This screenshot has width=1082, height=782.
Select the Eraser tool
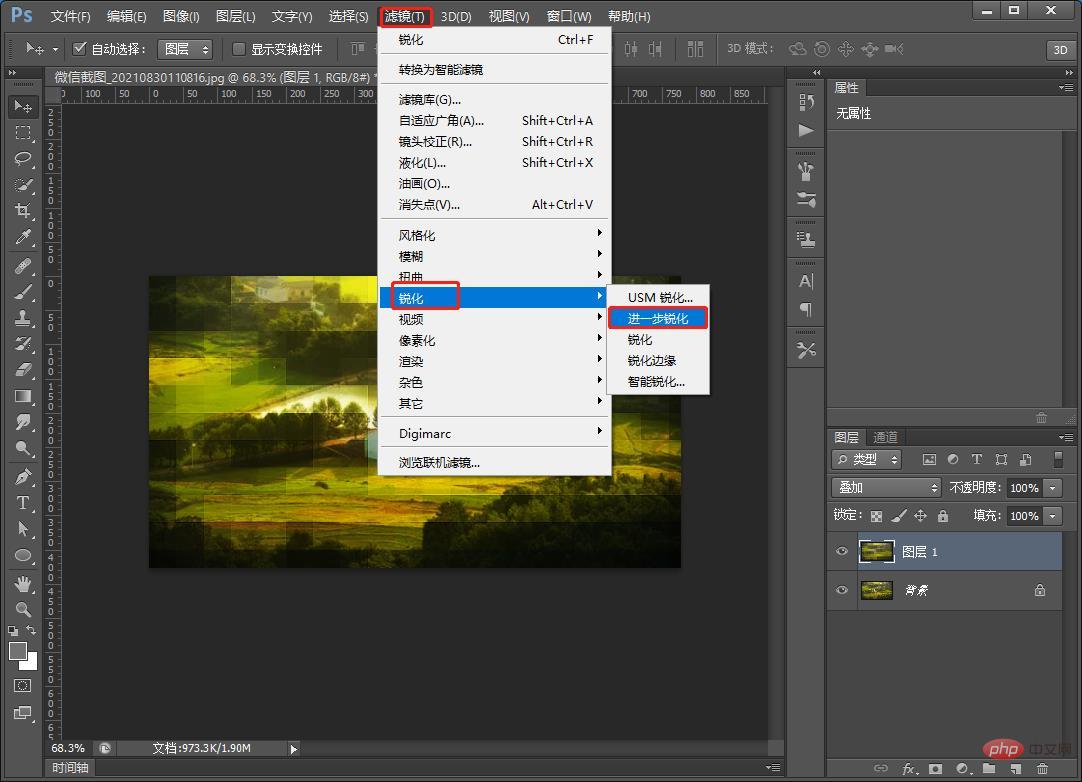[x=23, y=370]
